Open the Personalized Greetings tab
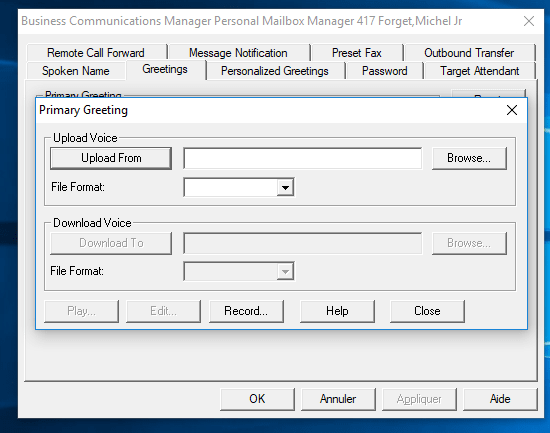The image size is (550, 433). (x=275, y=71)
